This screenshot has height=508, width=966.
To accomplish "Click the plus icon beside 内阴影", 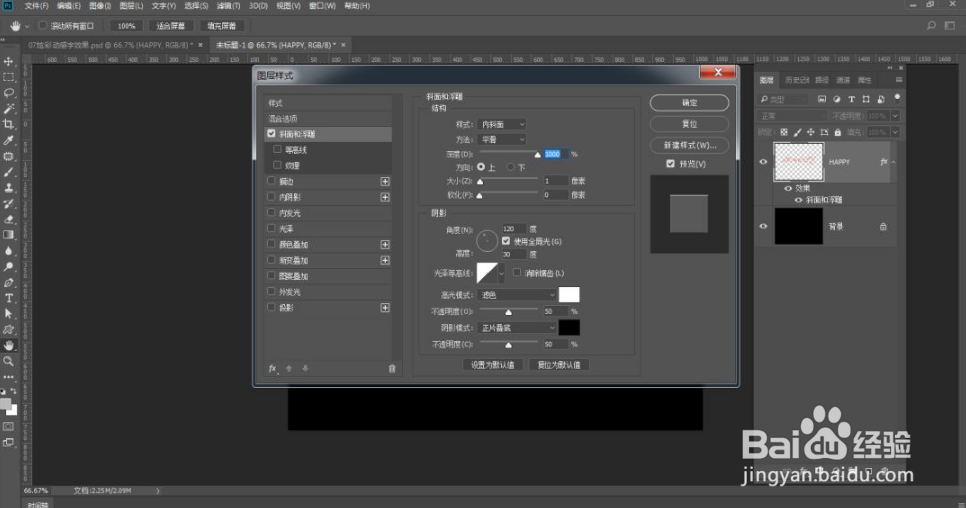I will pyautogui.click(x=385, y=197).
